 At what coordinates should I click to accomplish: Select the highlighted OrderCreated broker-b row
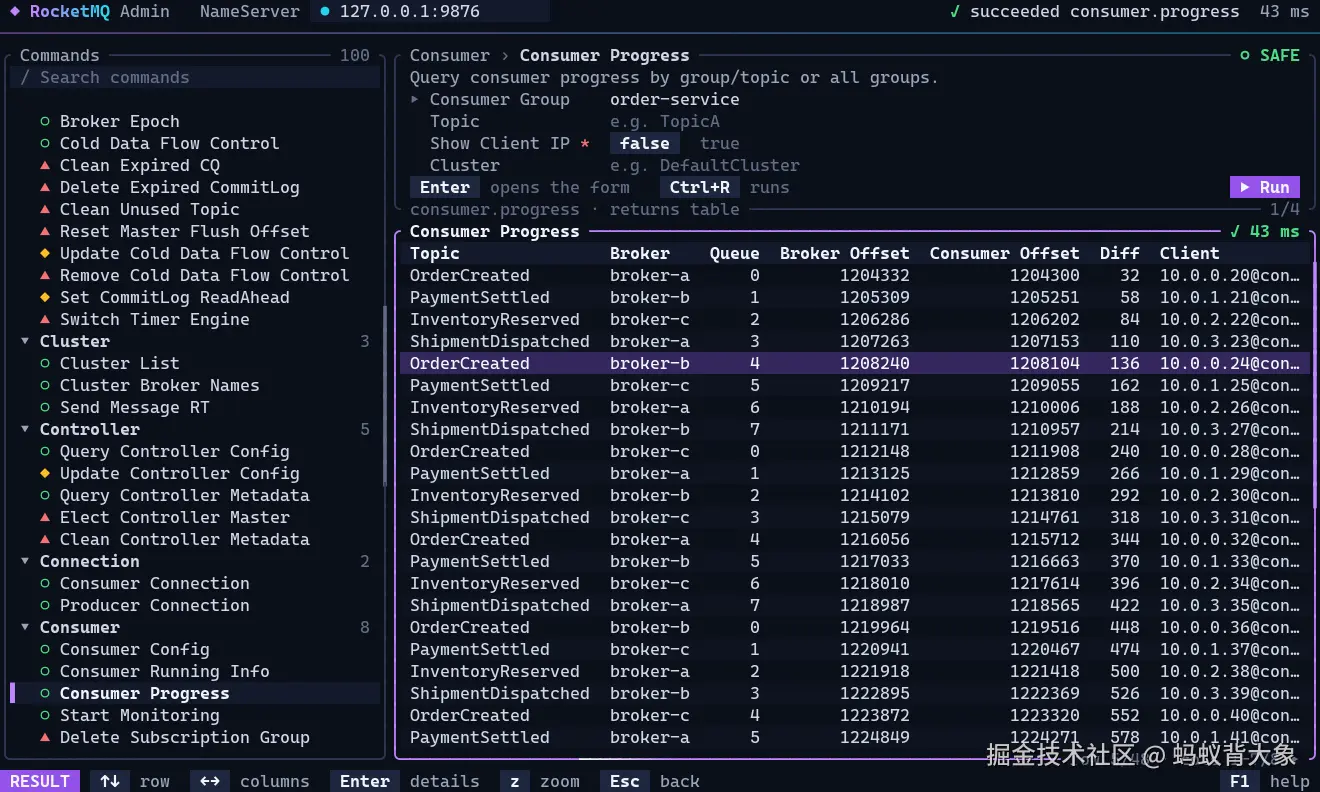(855, 364)
